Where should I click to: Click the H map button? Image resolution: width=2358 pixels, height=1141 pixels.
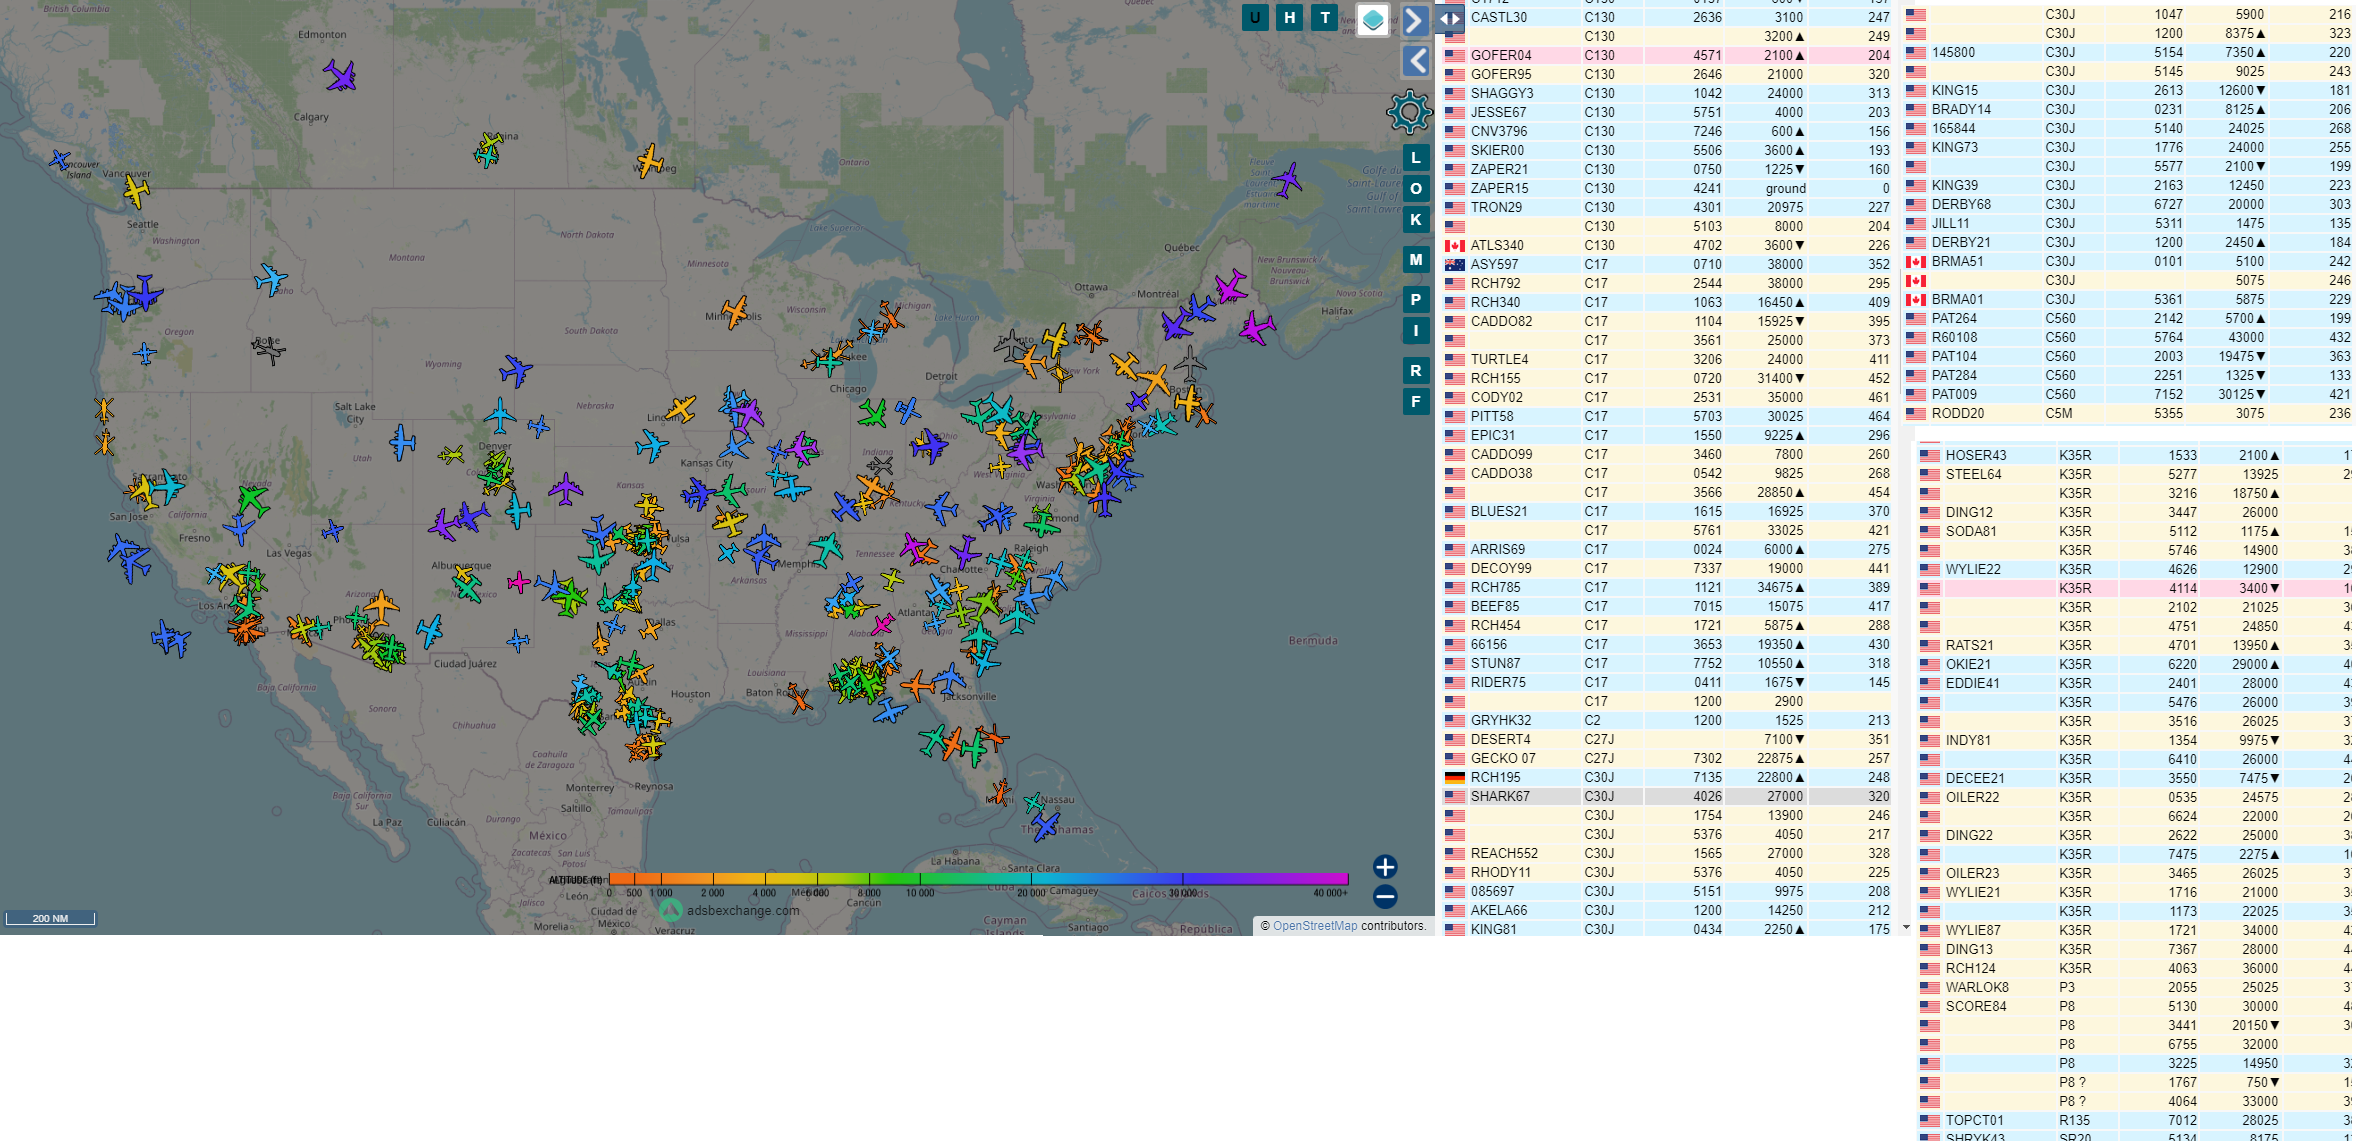click(1290, 17)
